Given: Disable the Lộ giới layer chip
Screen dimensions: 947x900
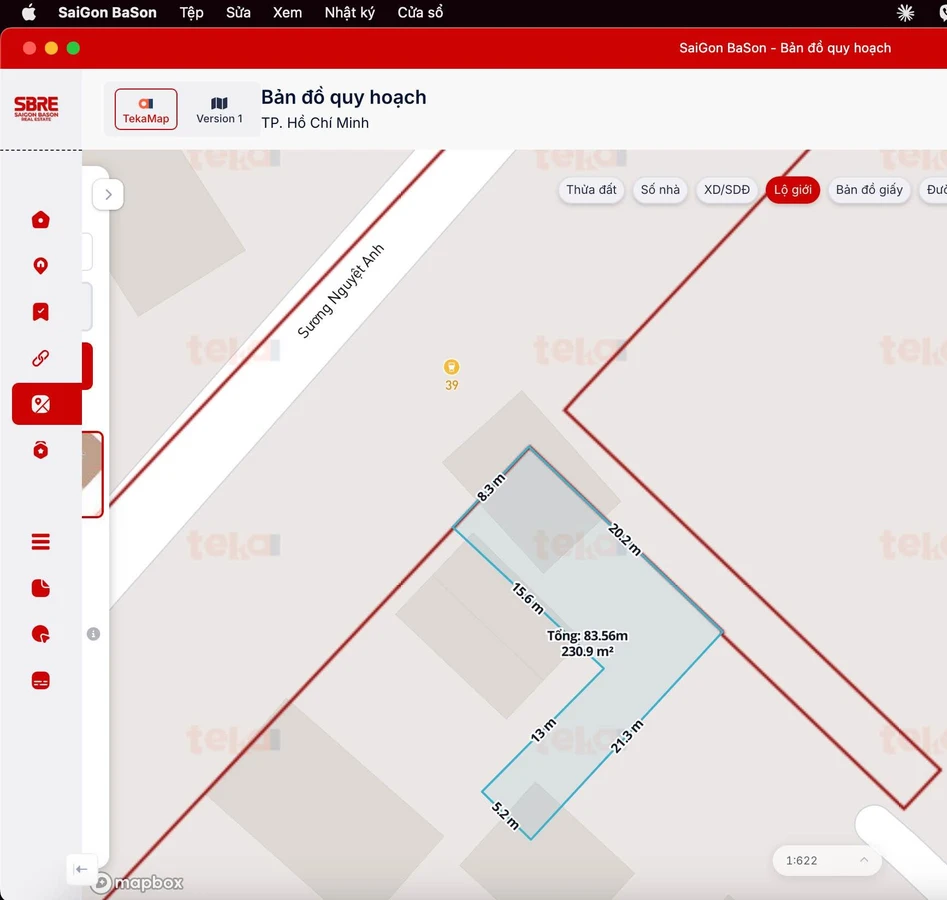Looking at the screenshot, I should point(792,190).
